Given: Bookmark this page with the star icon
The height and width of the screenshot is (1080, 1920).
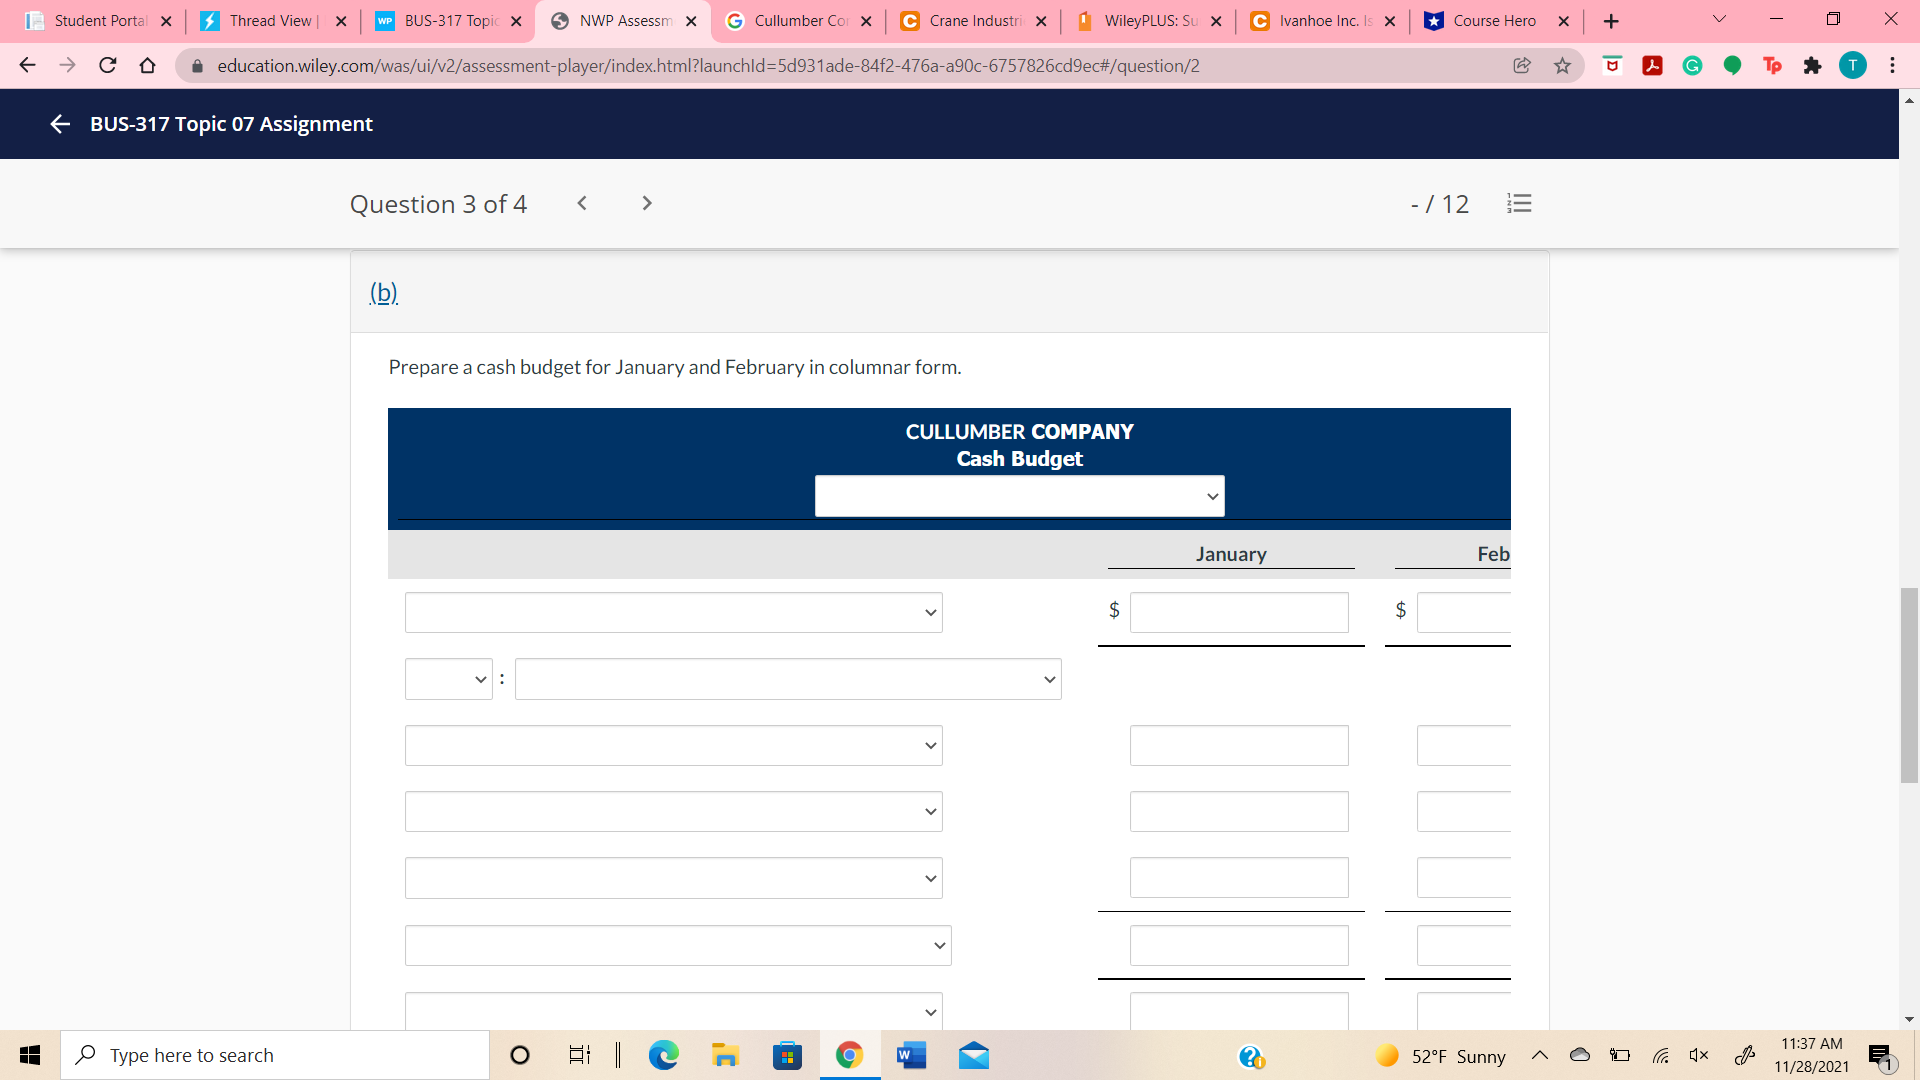Looking at the screenshot, I should (1562, 66).
